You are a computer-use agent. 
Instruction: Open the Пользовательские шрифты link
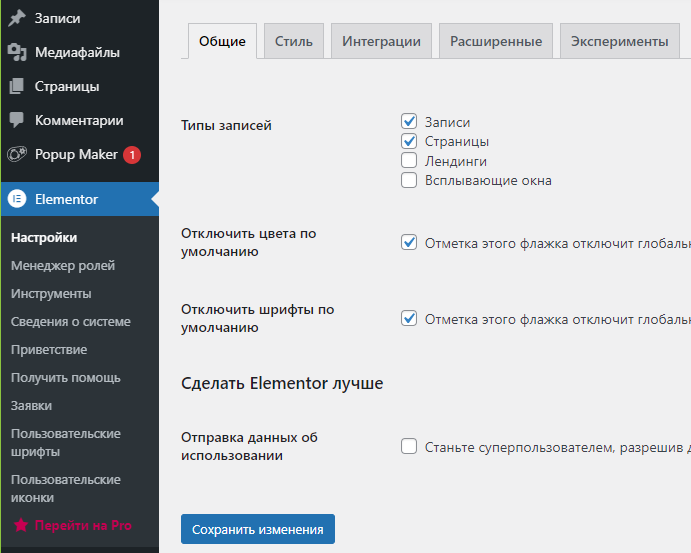[x=66, y=442]
